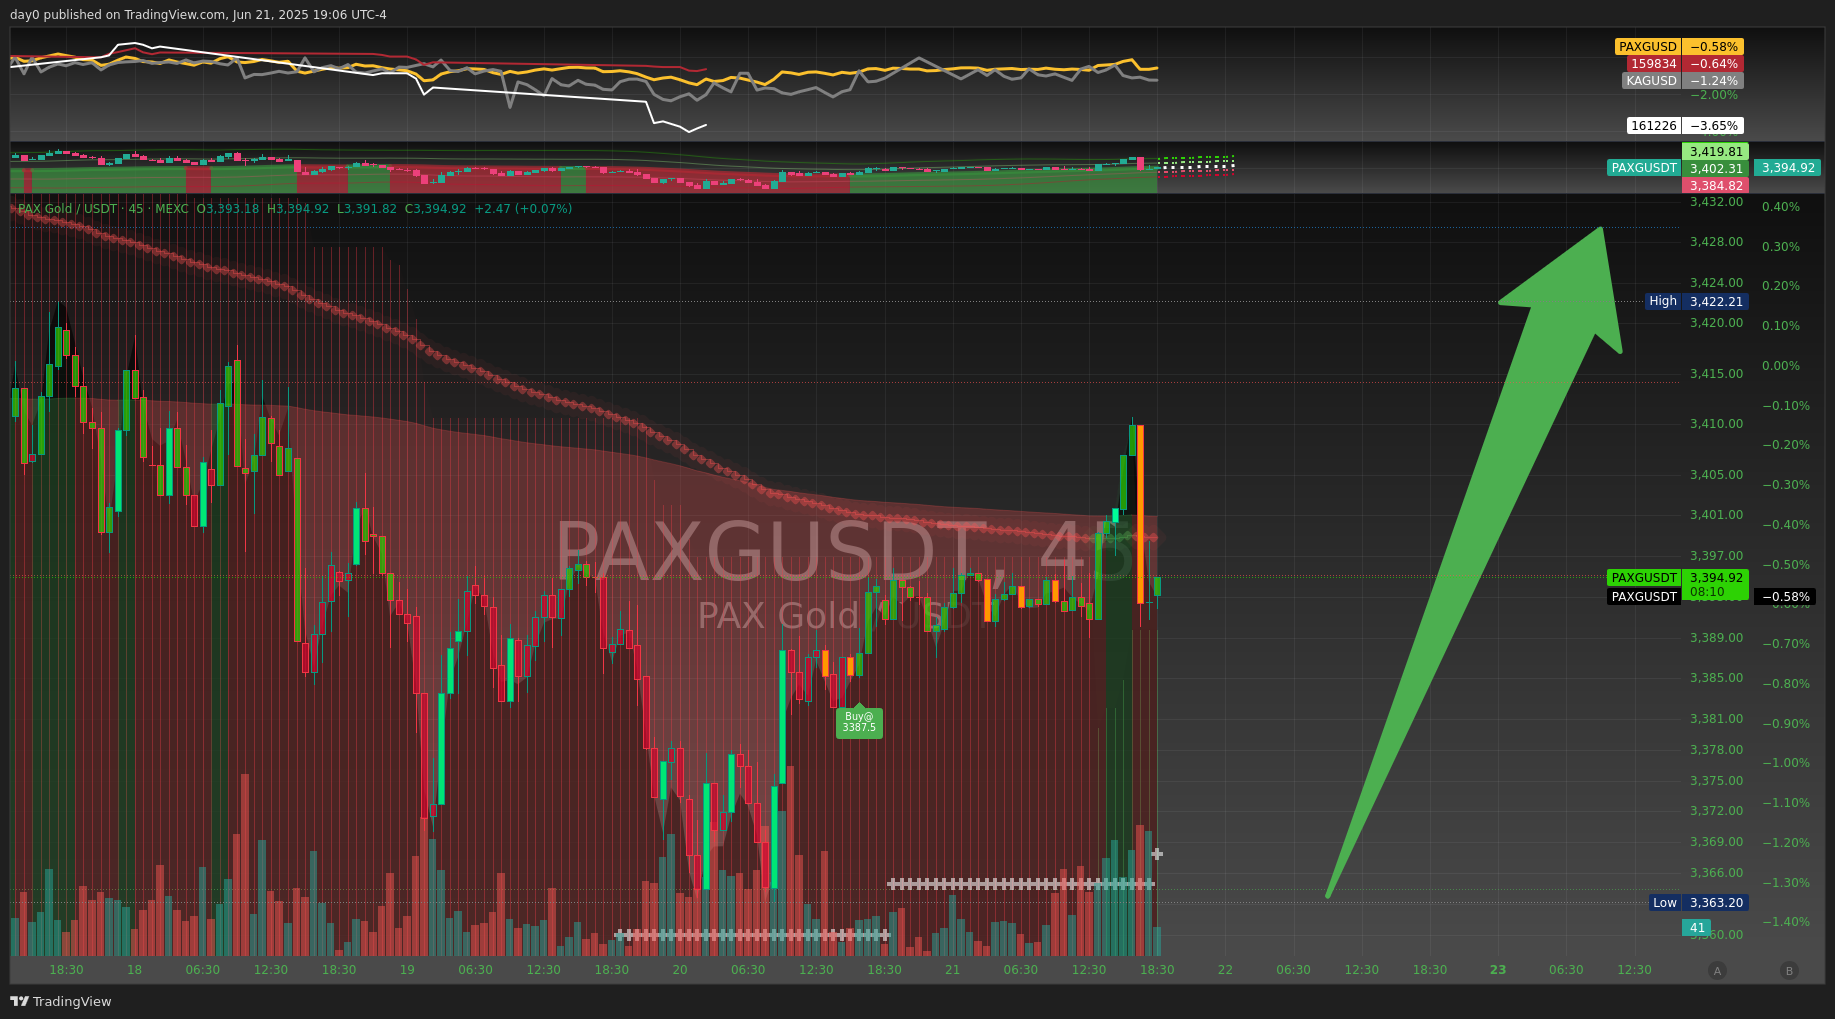
Task: Click the 3,401.00 price axis tick
Action: [1716, 515]
